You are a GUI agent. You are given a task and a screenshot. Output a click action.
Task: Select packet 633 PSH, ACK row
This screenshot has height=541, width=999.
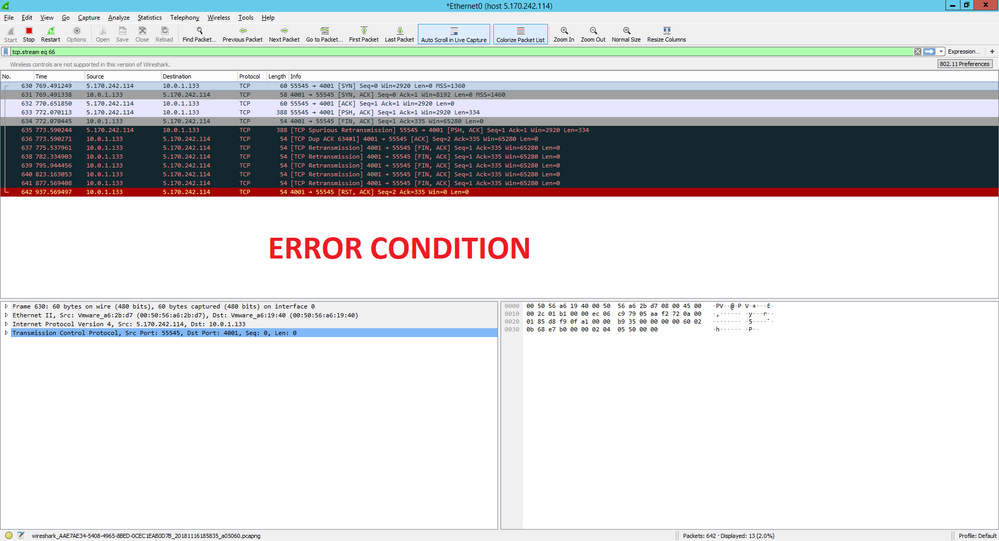[x=500, y=112]
